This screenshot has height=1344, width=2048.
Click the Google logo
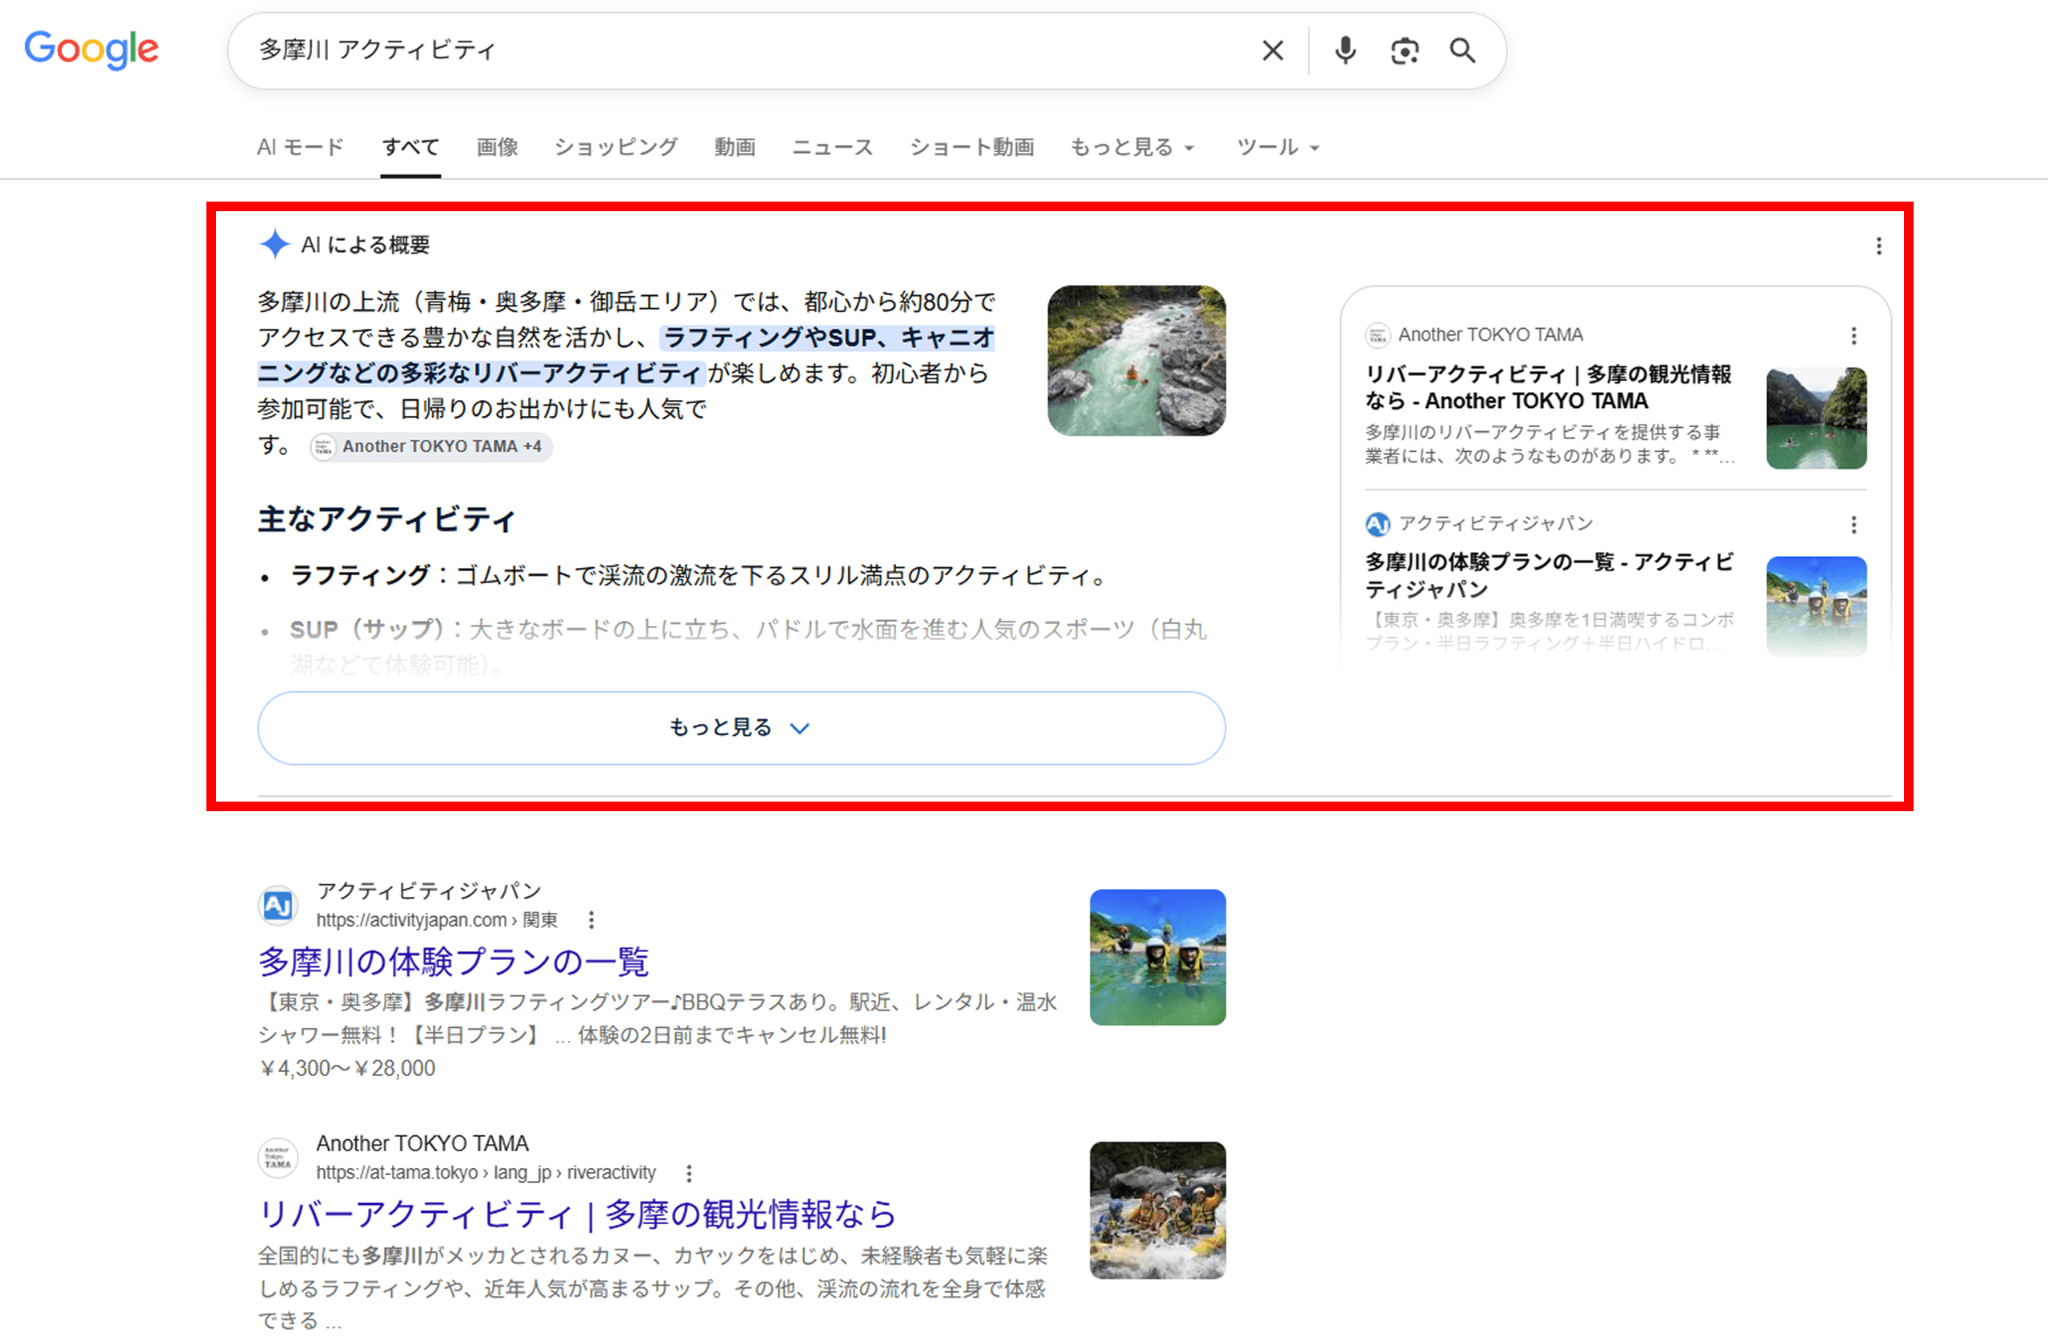click(x=91, y=49)
